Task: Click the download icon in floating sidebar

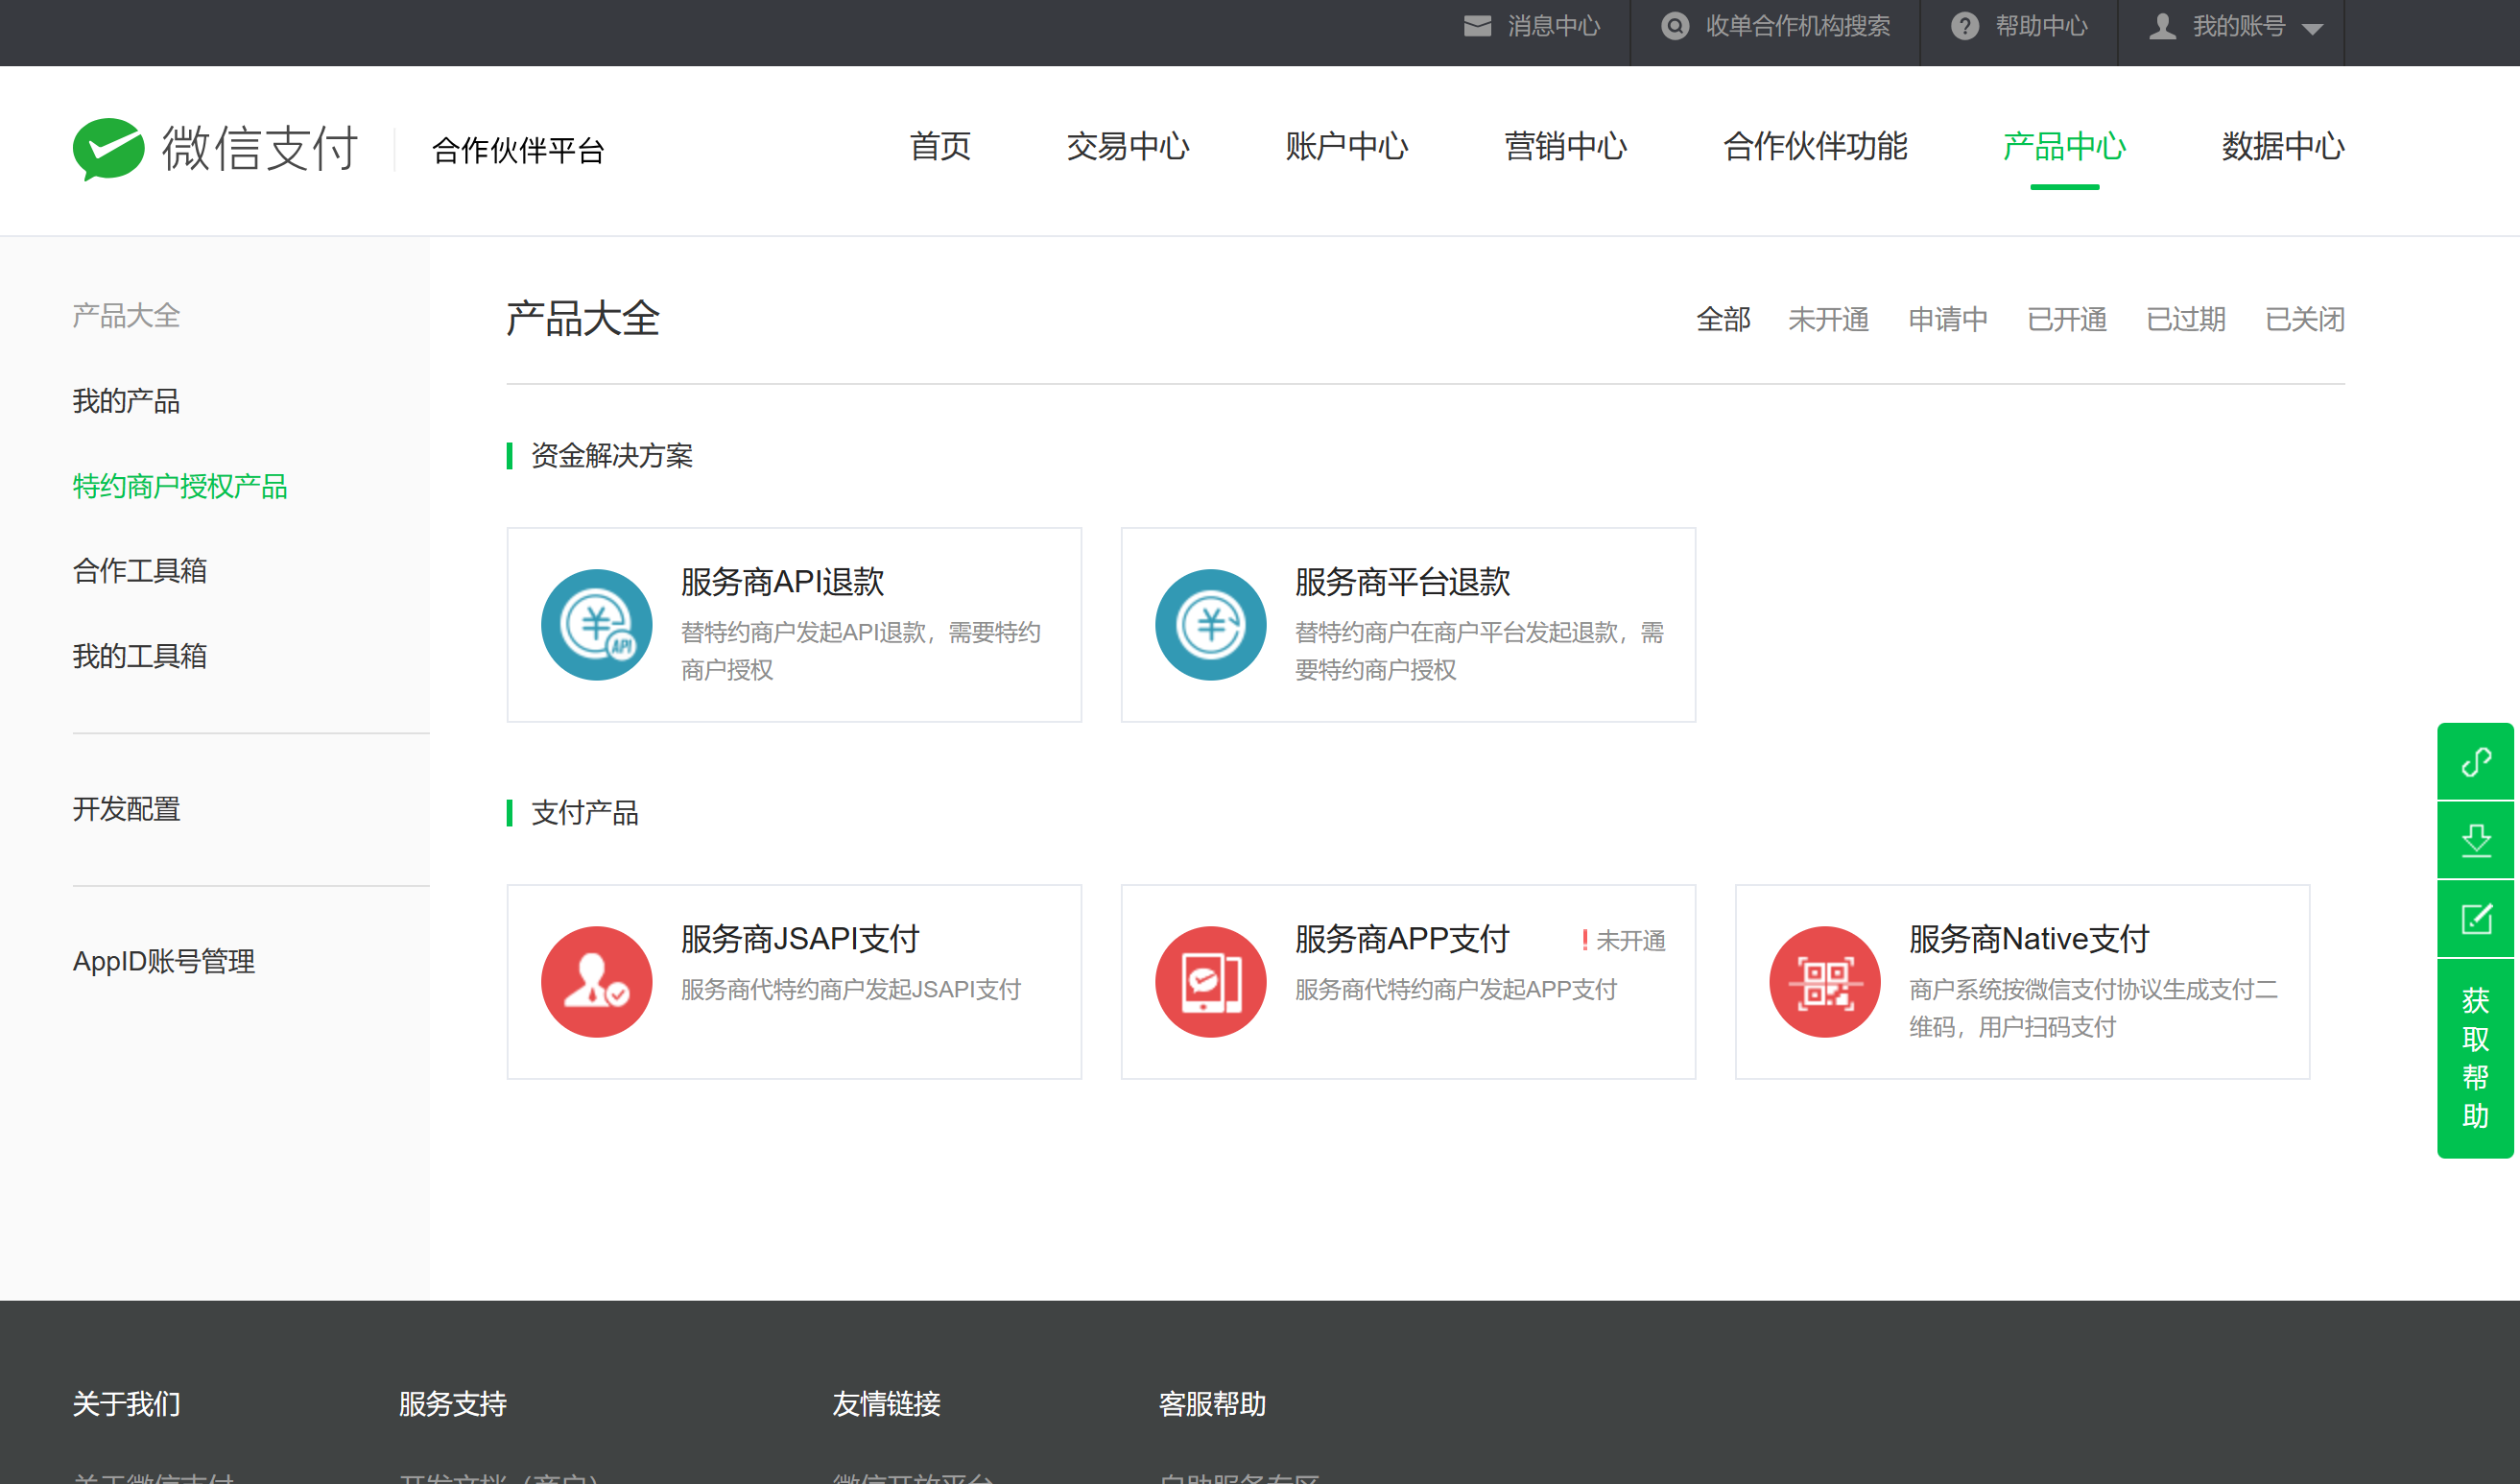Action: 2475,840
